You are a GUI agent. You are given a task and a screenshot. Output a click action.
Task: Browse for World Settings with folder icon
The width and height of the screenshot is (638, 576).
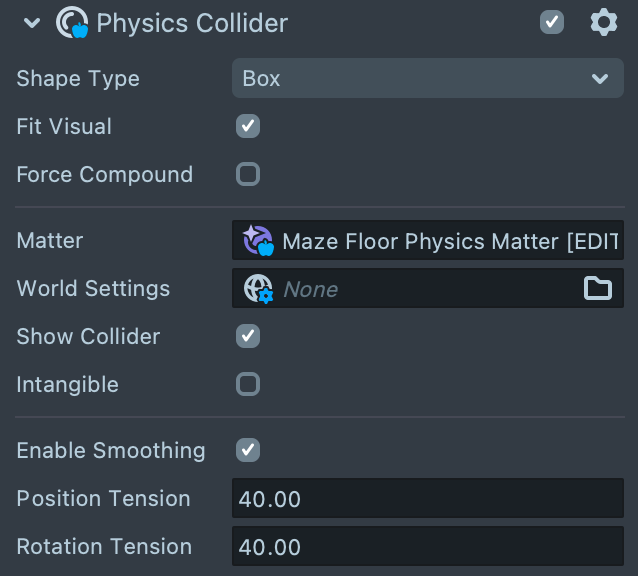pyautogui.click(x=598, y=289)
